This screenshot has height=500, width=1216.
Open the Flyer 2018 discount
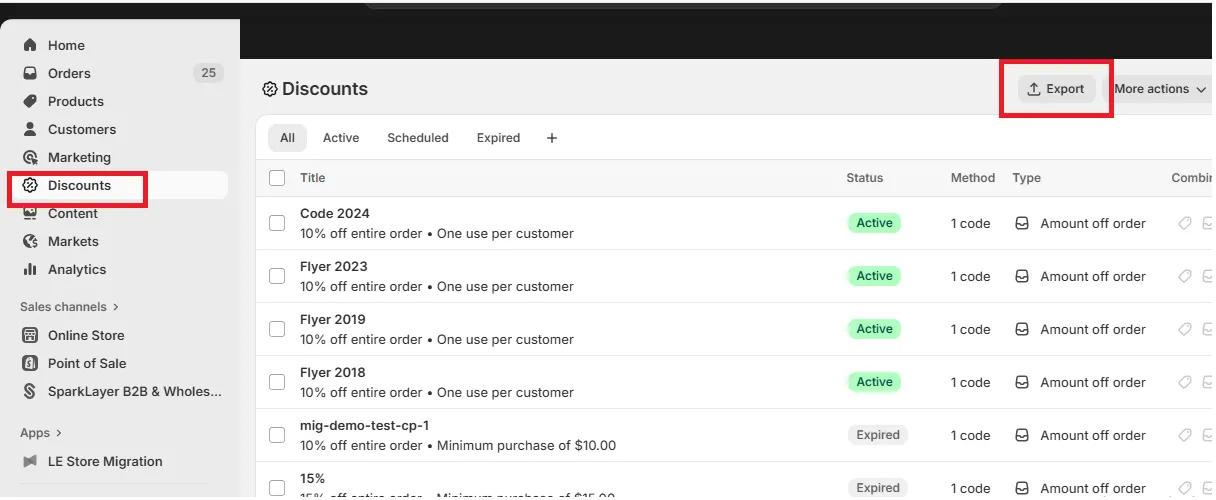click(x=333, y=372)
